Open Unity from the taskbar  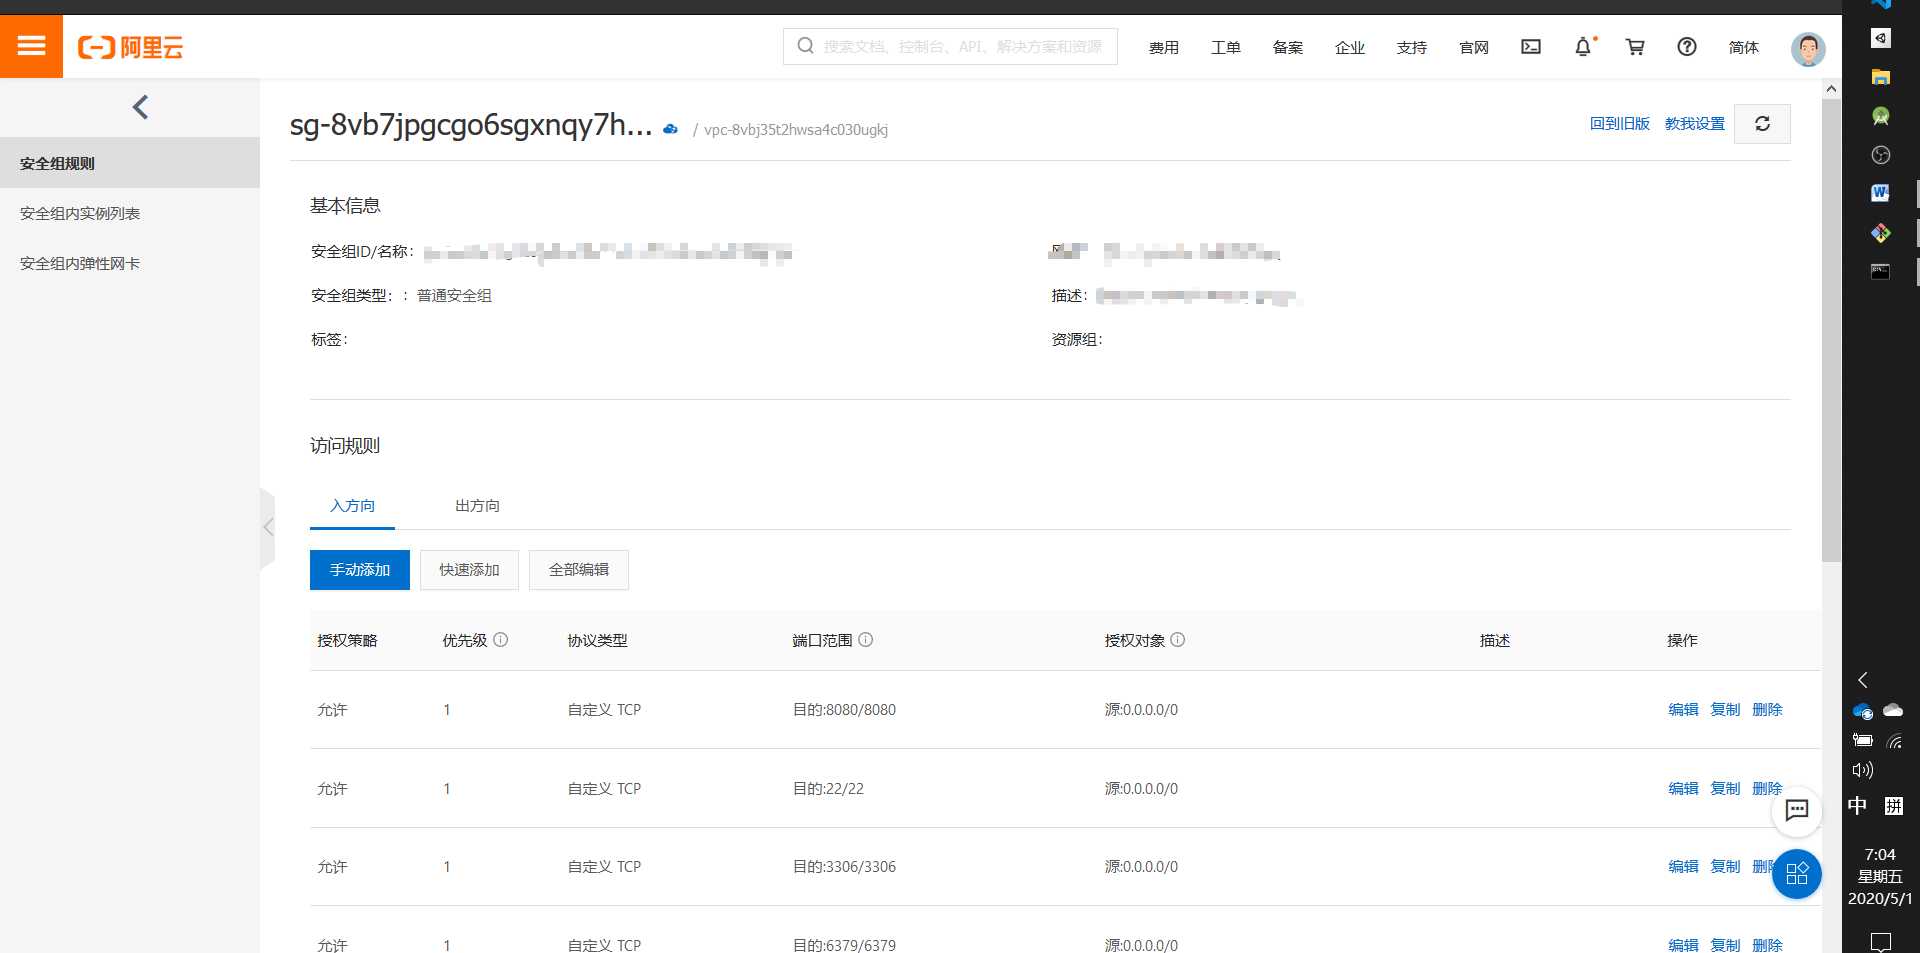[x=1881, y=38]
